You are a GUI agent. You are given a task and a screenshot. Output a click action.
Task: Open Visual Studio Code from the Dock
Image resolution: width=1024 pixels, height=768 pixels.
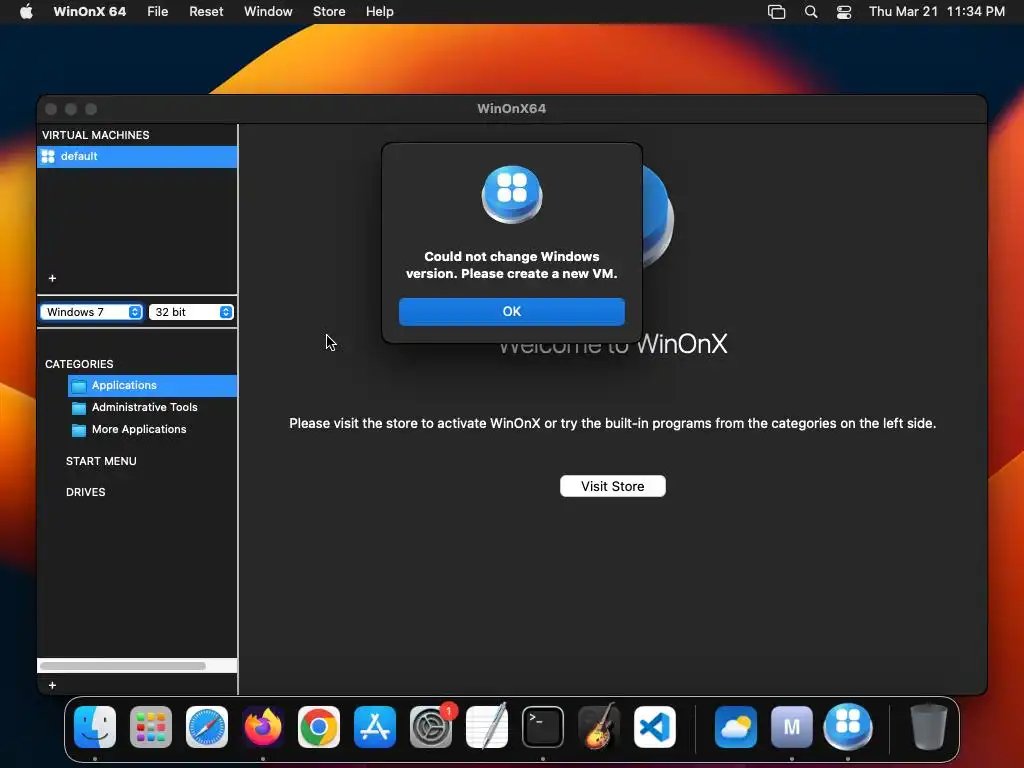(655, 727)
